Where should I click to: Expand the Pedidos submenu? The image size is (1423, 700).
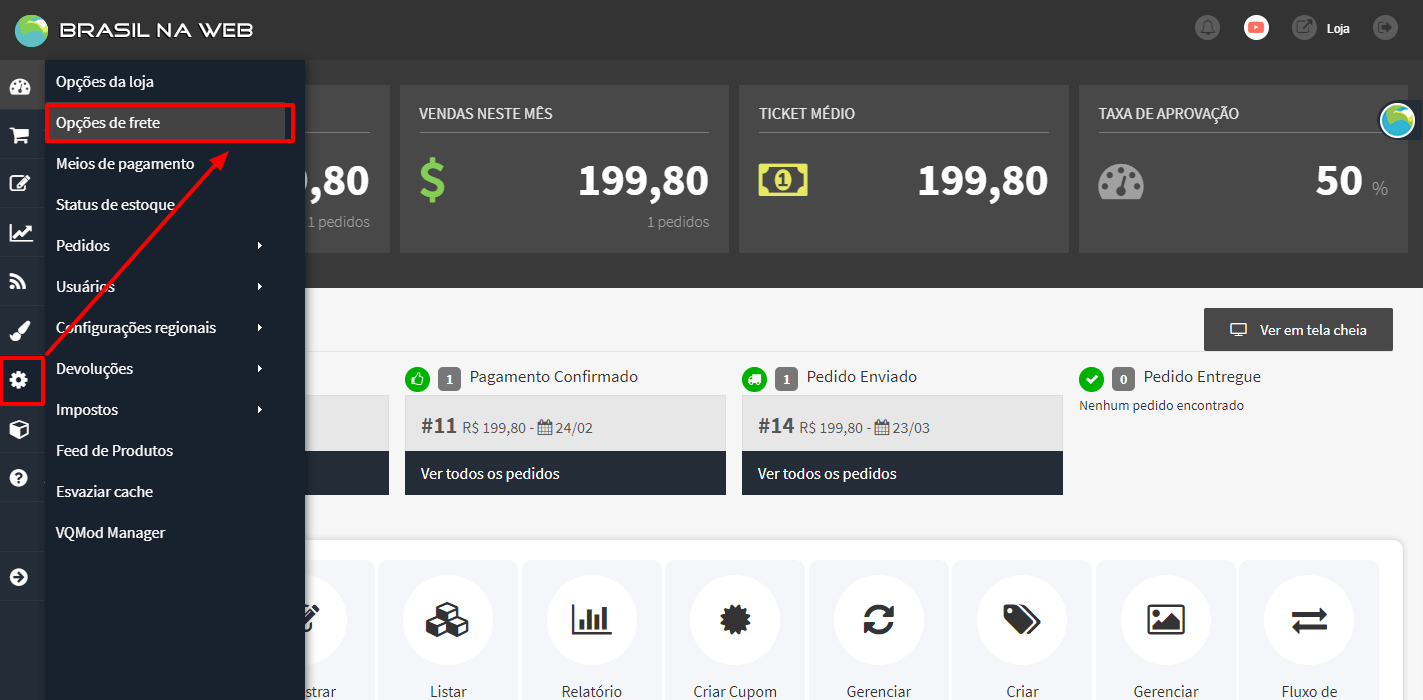click(x=160, y=246)
